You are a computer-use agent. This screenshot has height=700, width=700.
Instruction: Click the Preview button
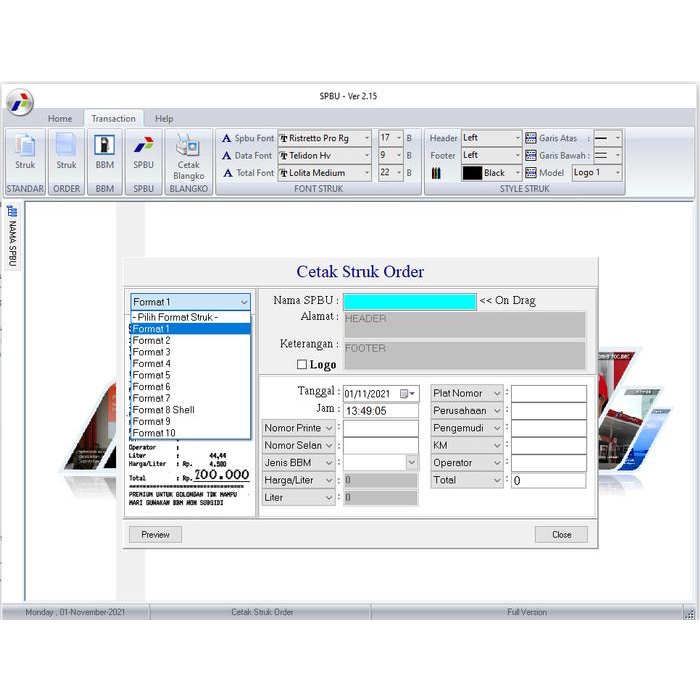point(155,534)
